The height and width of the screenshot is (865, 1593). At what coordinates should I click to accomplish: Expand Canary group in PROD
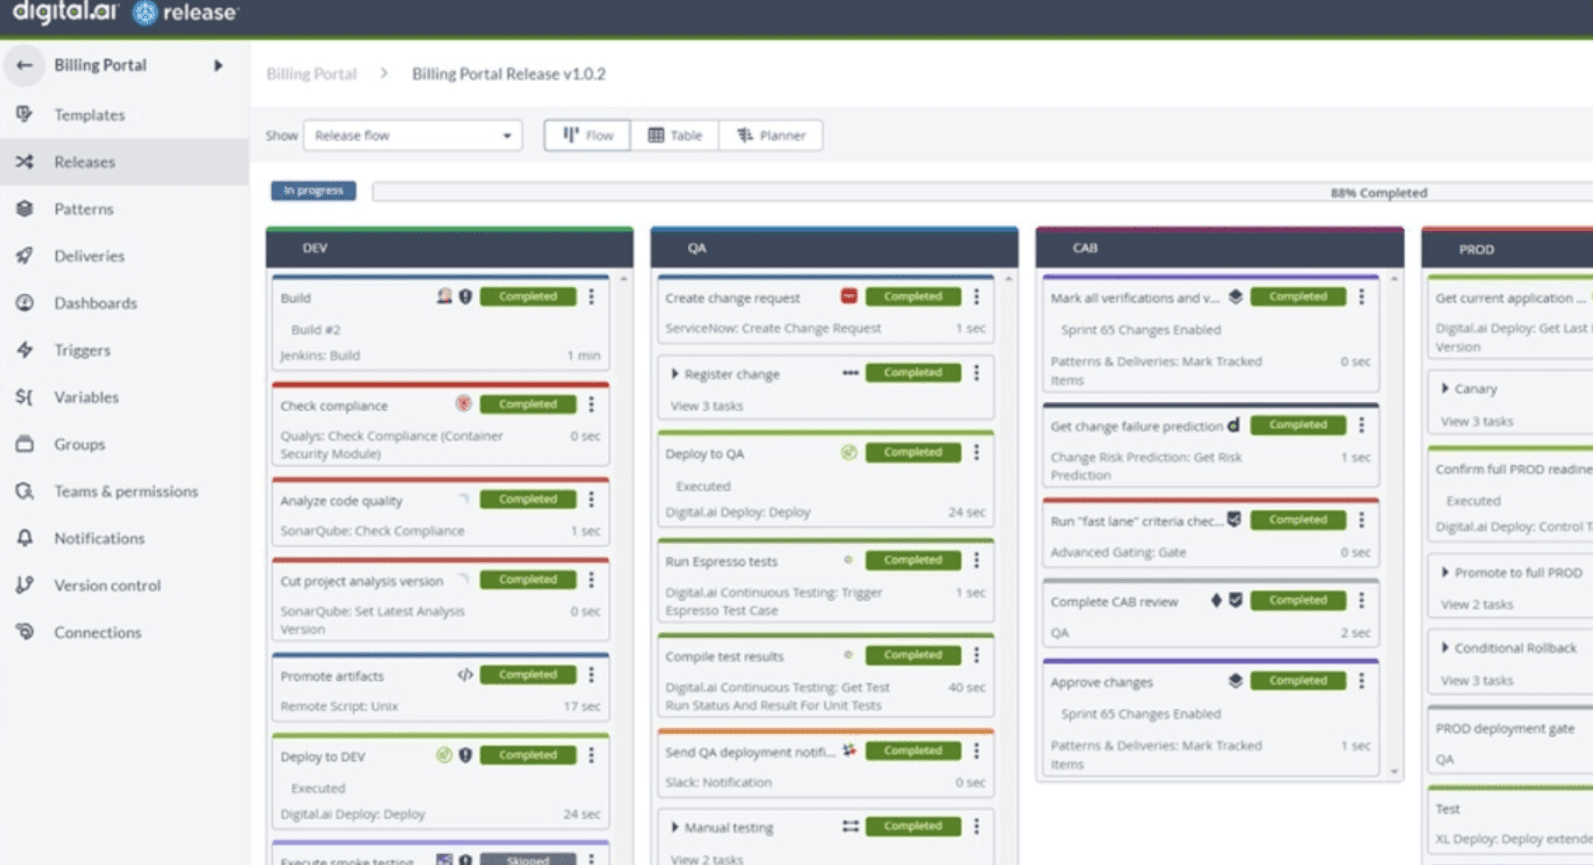1445,388
